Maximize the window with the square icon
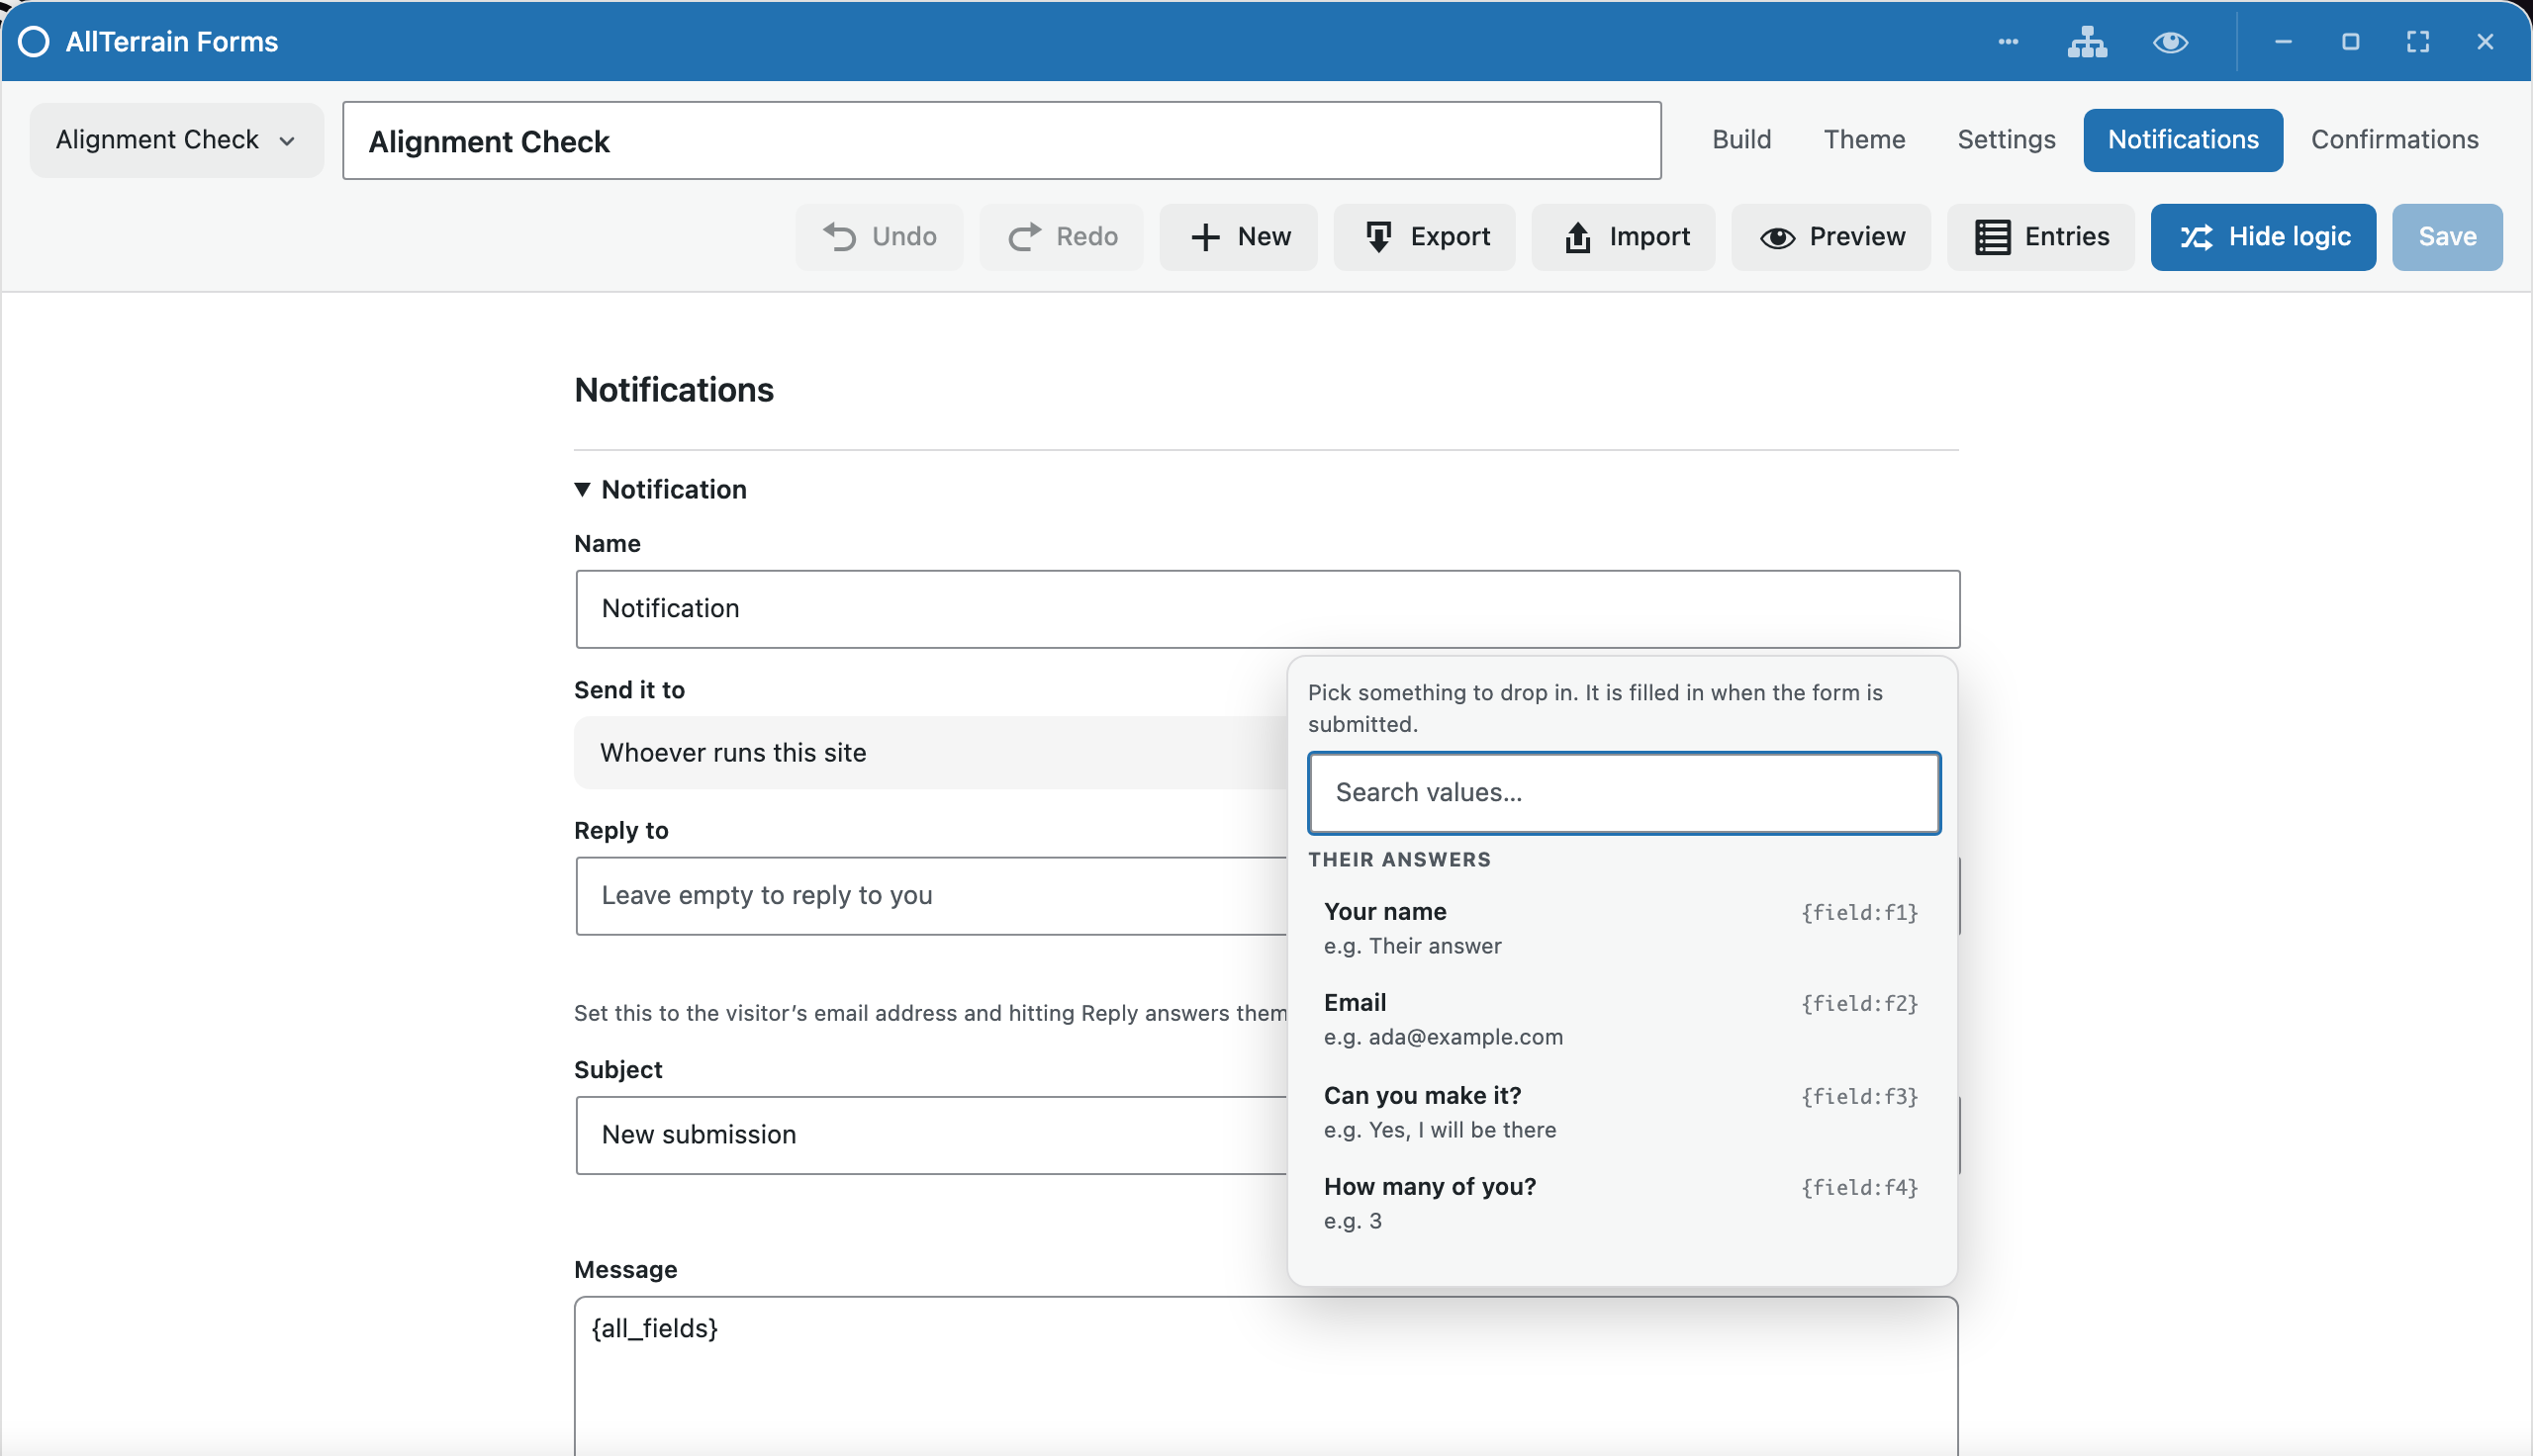The width and height of the screenshot is (2533, 1456). pos(2350,42)
